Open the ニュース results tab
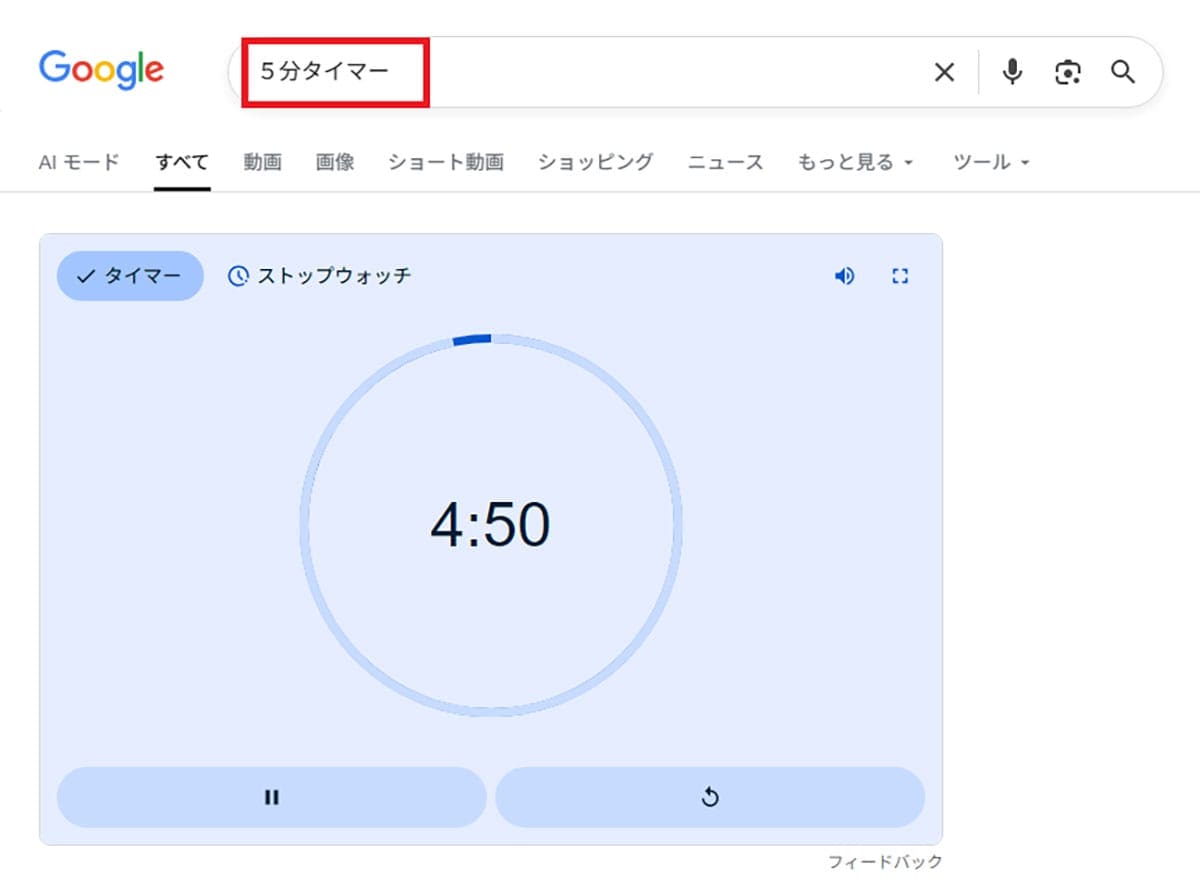The width and height of the screenshot is (1200, 893). pyautogui.click(x=726, y=161)
